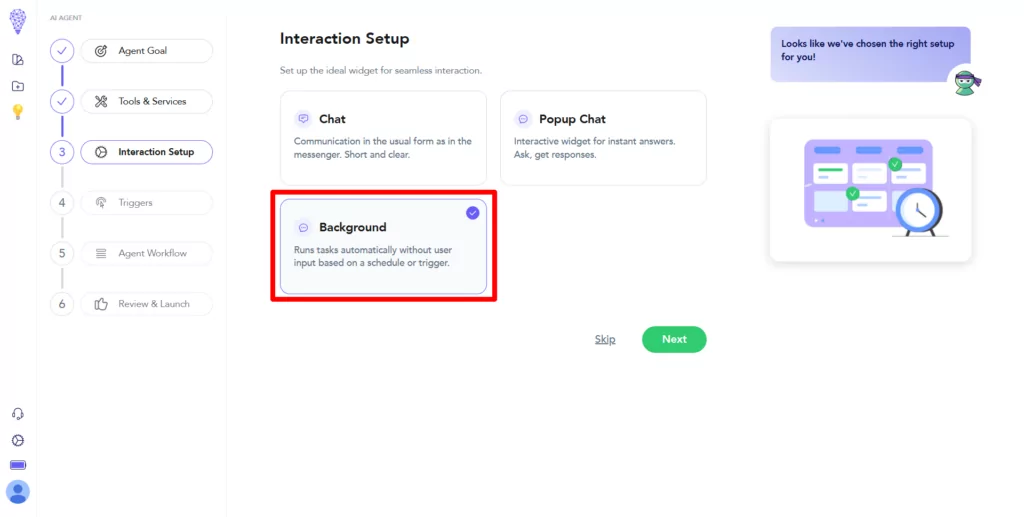The image size is (1024, 517).
Task: Select the Chat interaction option
Action: click(x=383, y=138)
